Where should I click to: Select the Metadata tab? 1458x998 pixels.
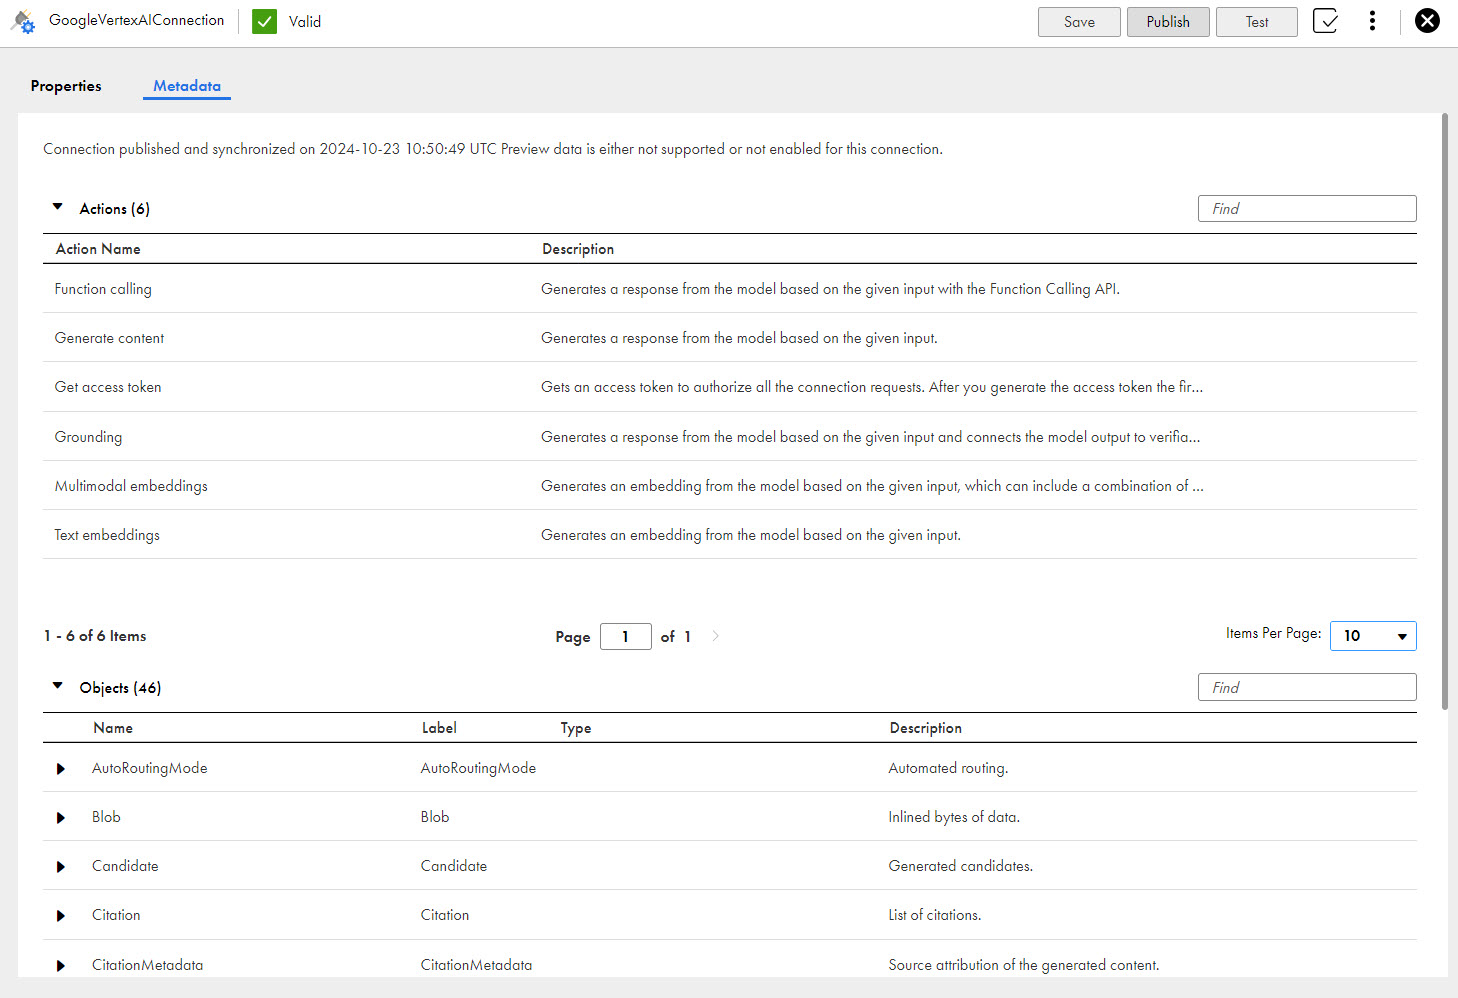[187, 86]
